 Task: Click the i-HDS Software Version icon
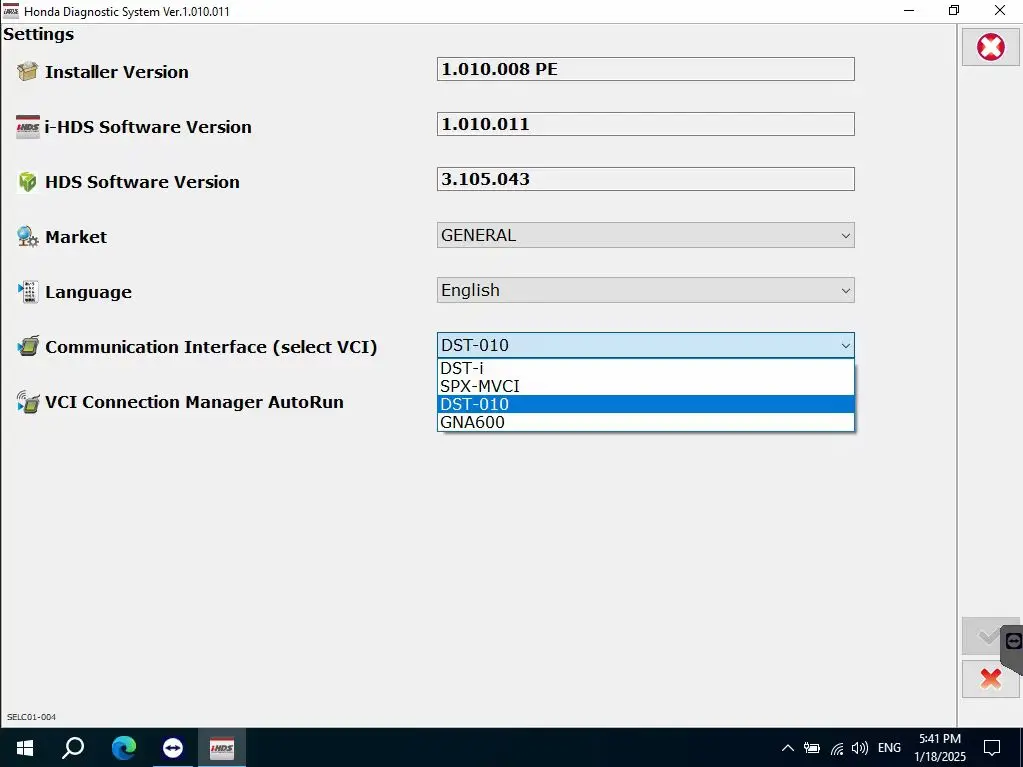tap(27, 127)
